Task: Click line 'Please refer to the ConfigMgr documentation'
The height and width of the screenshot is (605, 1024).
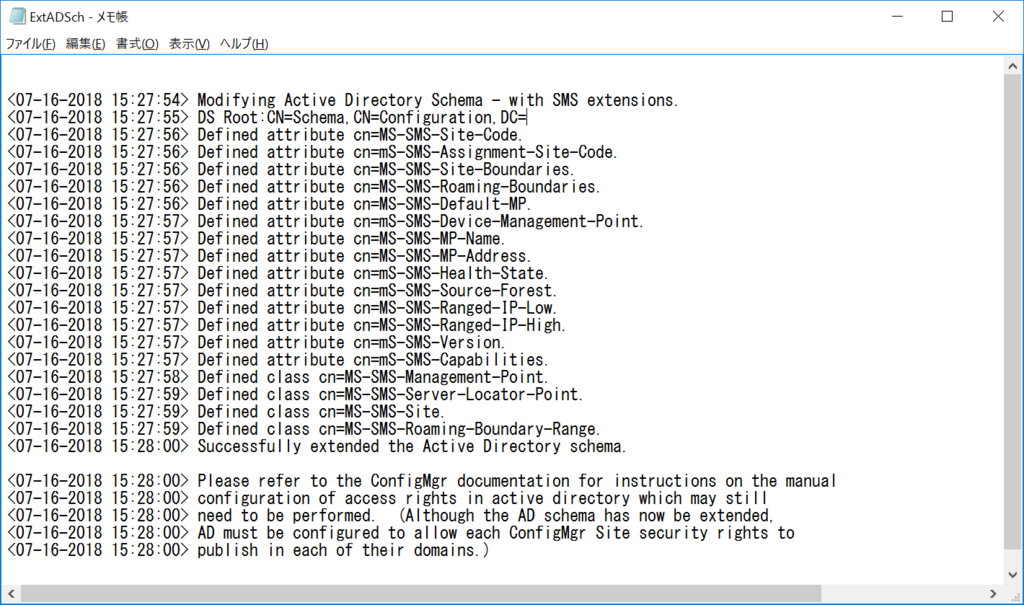Action: tap(422, 481)
